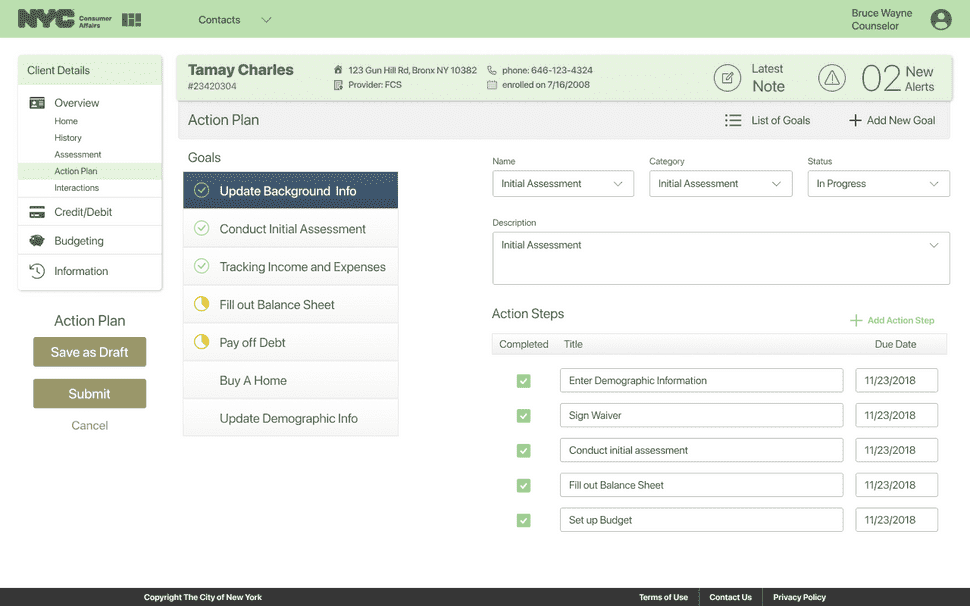Click the due date field for Fill out Balance Sheet
This screenshot has height=606, width=970.
896,485
